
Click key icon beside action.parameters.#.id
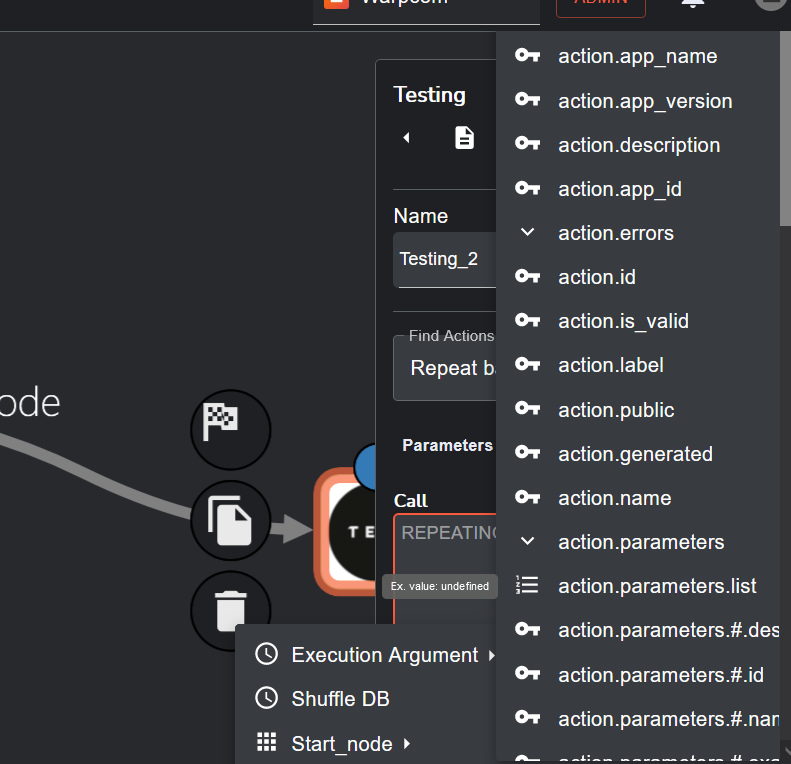point(527,674)
